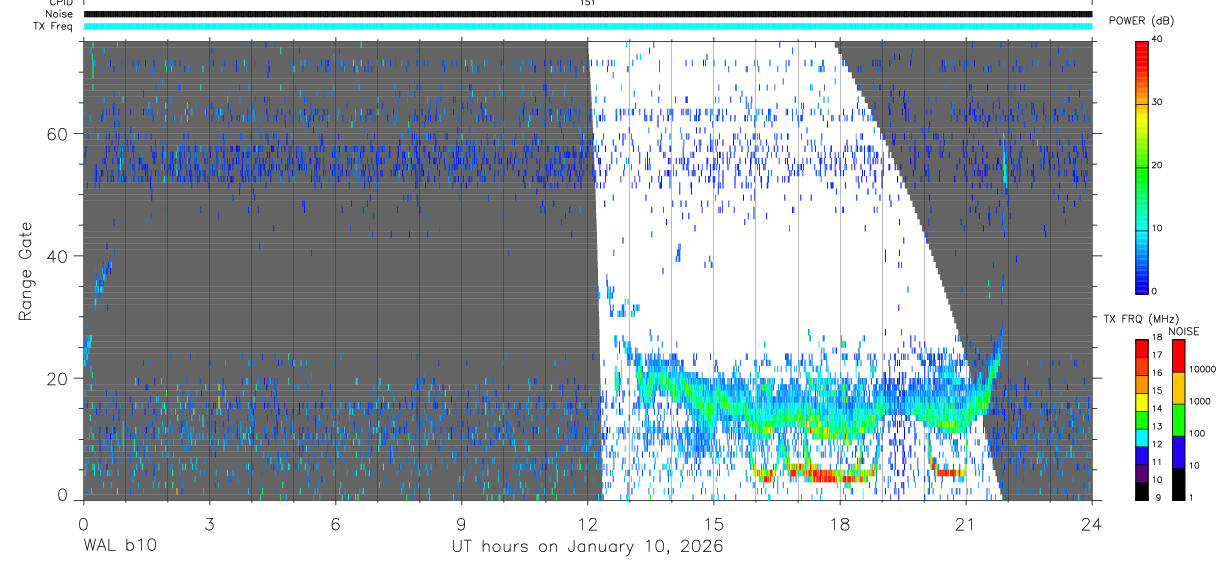The image size is (1228, 567).
Task: Click the 15 label on TX FRQ scale
Action: (1156, 391)
